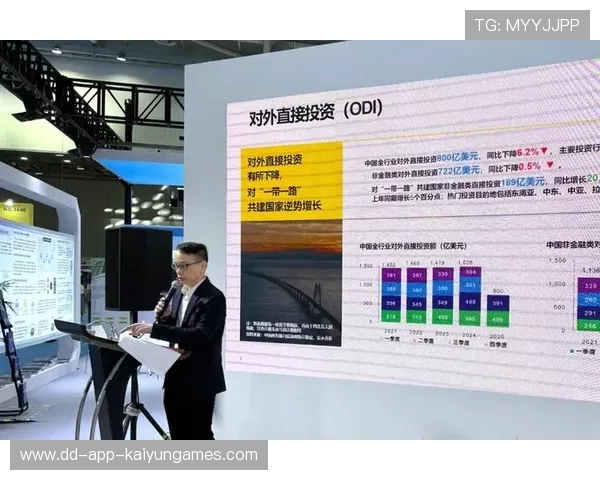600x480 pixels.
Task: Click the '2022' year label under the bar chart
Action: coord(416,332)
